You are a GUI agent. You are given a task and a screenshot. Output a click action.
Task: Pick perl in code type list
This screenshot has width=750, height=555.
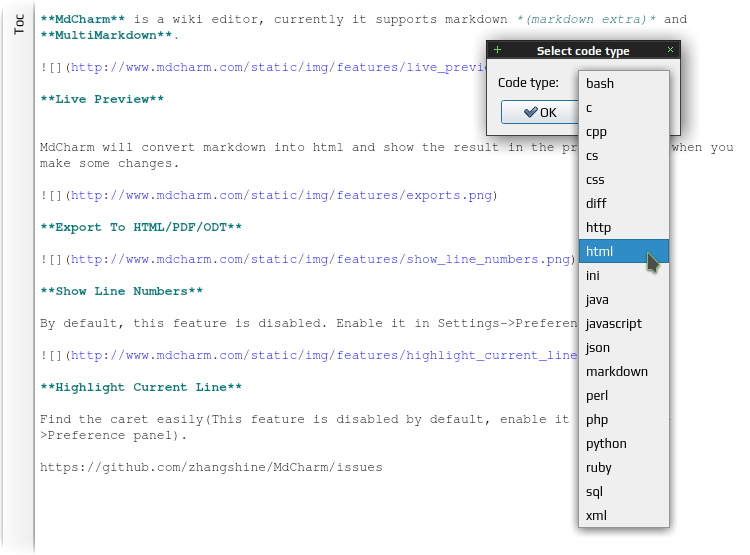624,396
